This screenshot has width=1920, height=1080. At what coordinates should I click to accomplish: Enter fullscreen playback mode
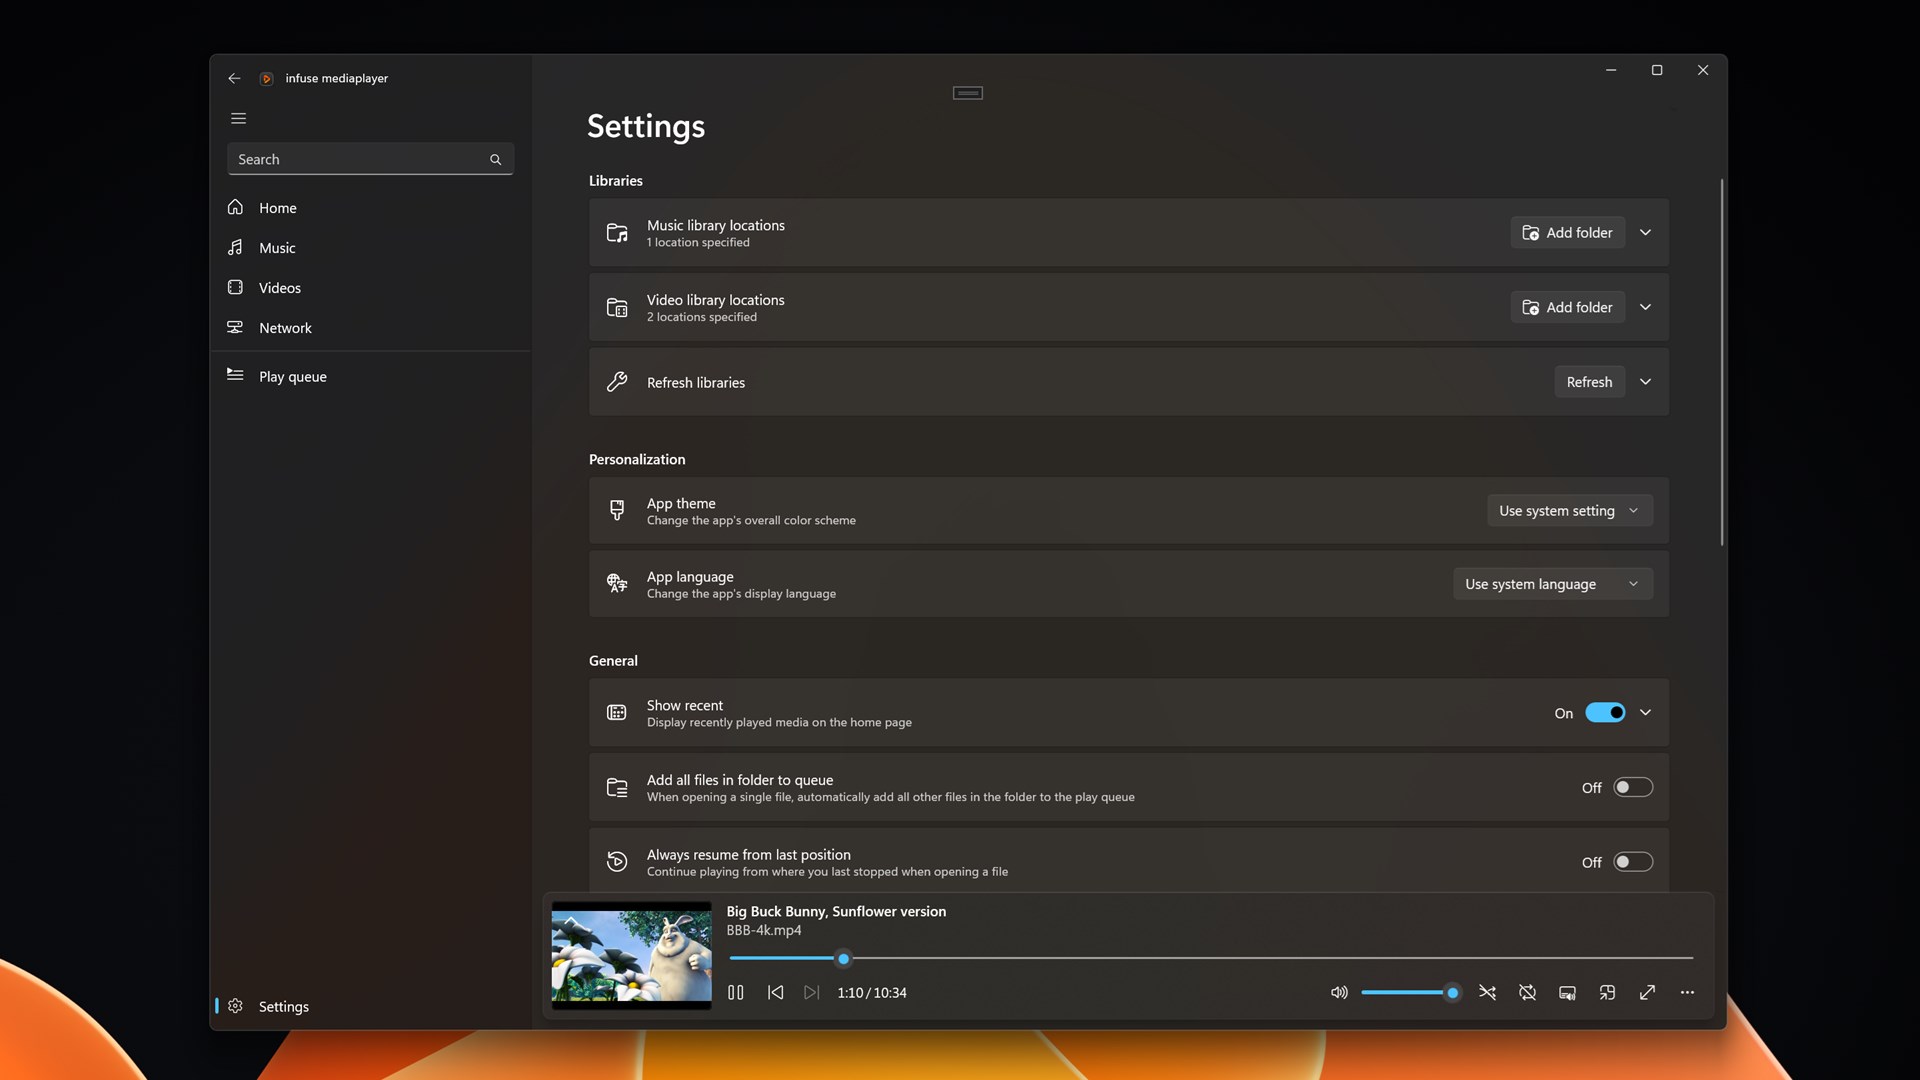point(1647,992)
